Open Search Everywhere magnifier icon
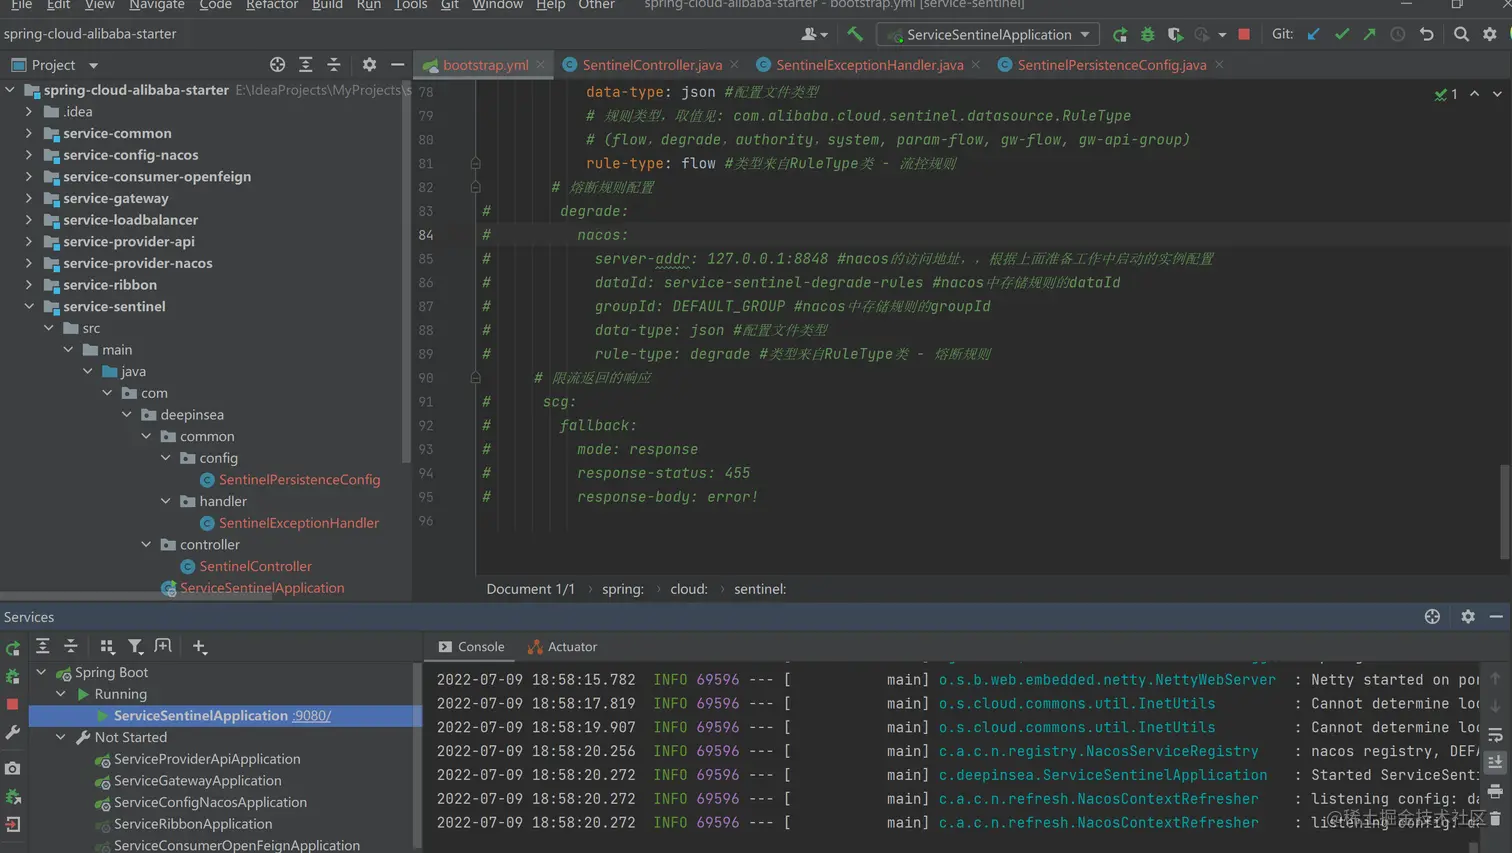Viewport: 1512px width, 853px height. pyautogui.click(x=1461, y=34)
